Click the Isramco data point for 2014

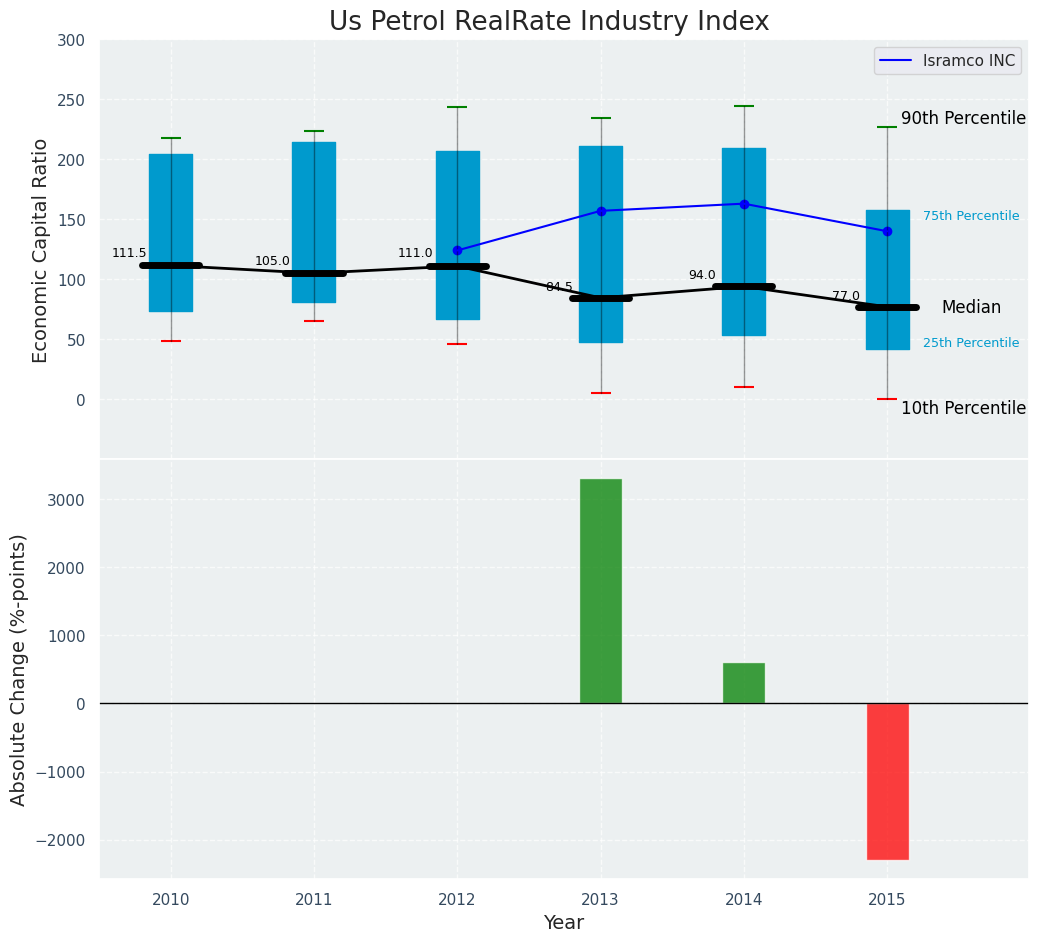744,204
